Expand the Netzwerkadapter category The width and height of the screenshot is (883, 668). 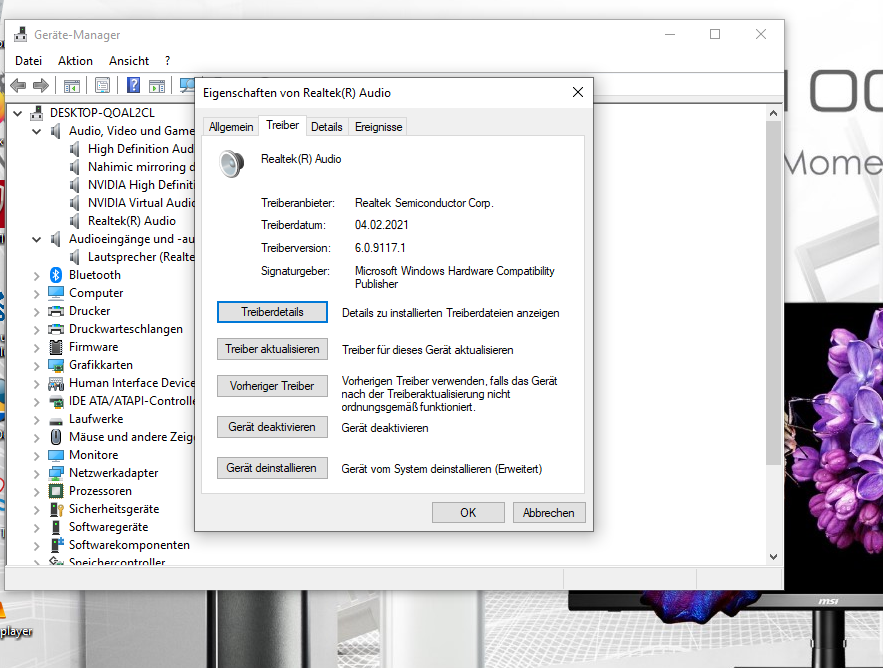[37, 474]
